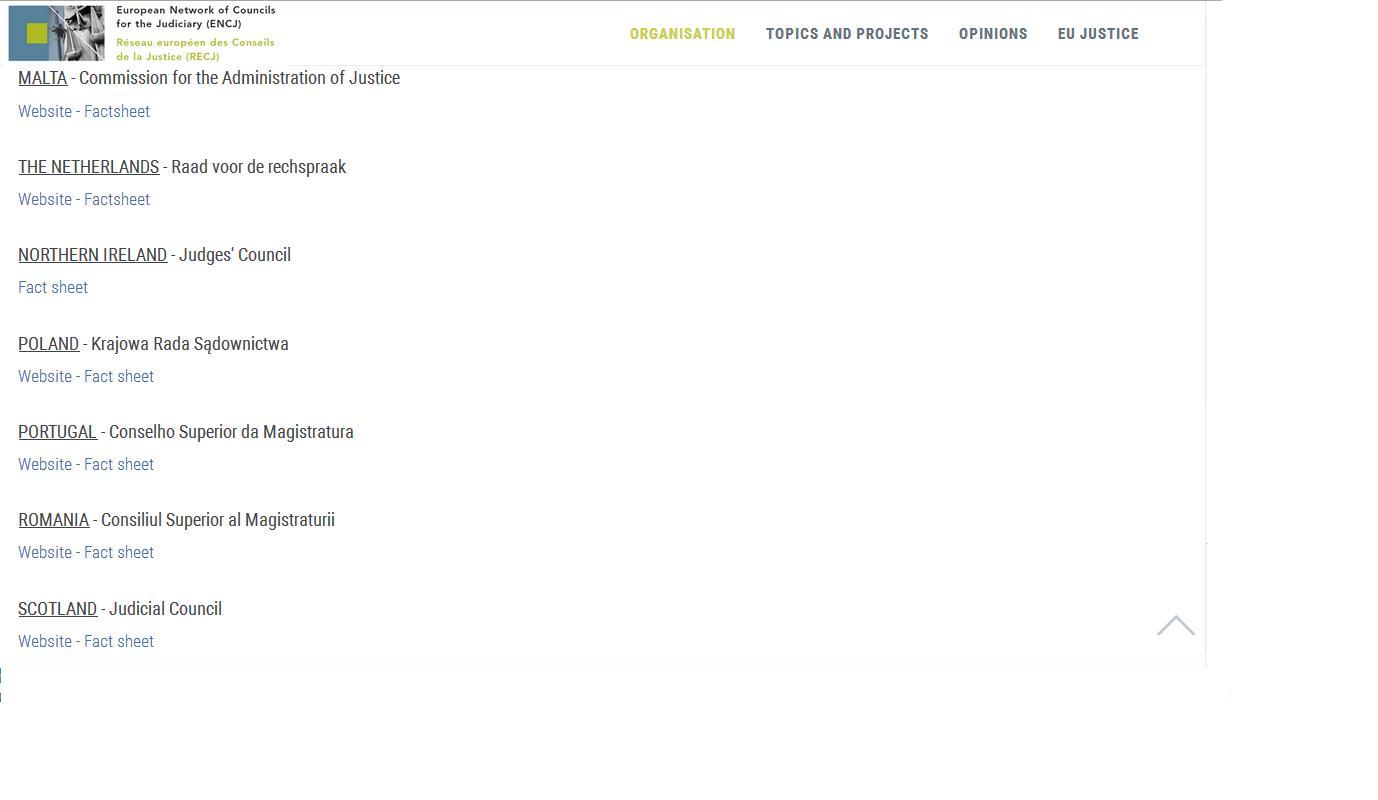1378x800 pixels.
Task: Open Poland's Fact sheet
Action: tap(119, 376)
